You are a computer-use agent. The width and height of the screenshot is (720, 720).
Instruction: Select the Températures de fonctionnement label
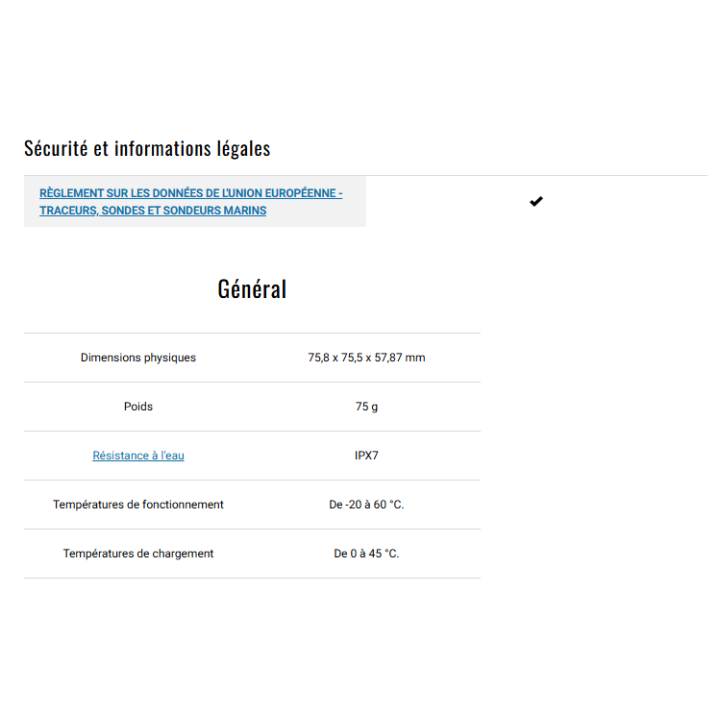138,505
